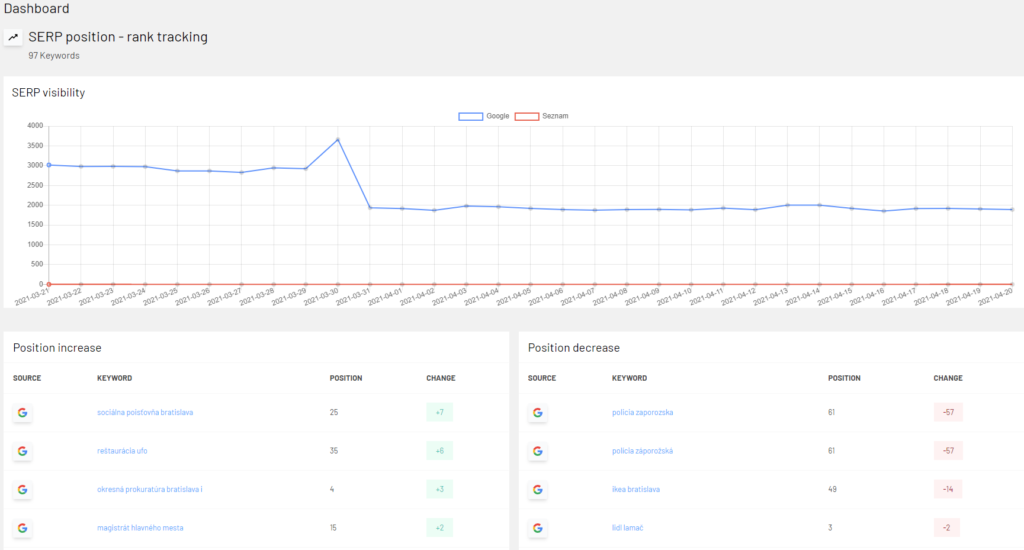Click the +6 change badge
Image resolution: width=1024 pixels, height=550 pixels.
(x=440, y=451)
